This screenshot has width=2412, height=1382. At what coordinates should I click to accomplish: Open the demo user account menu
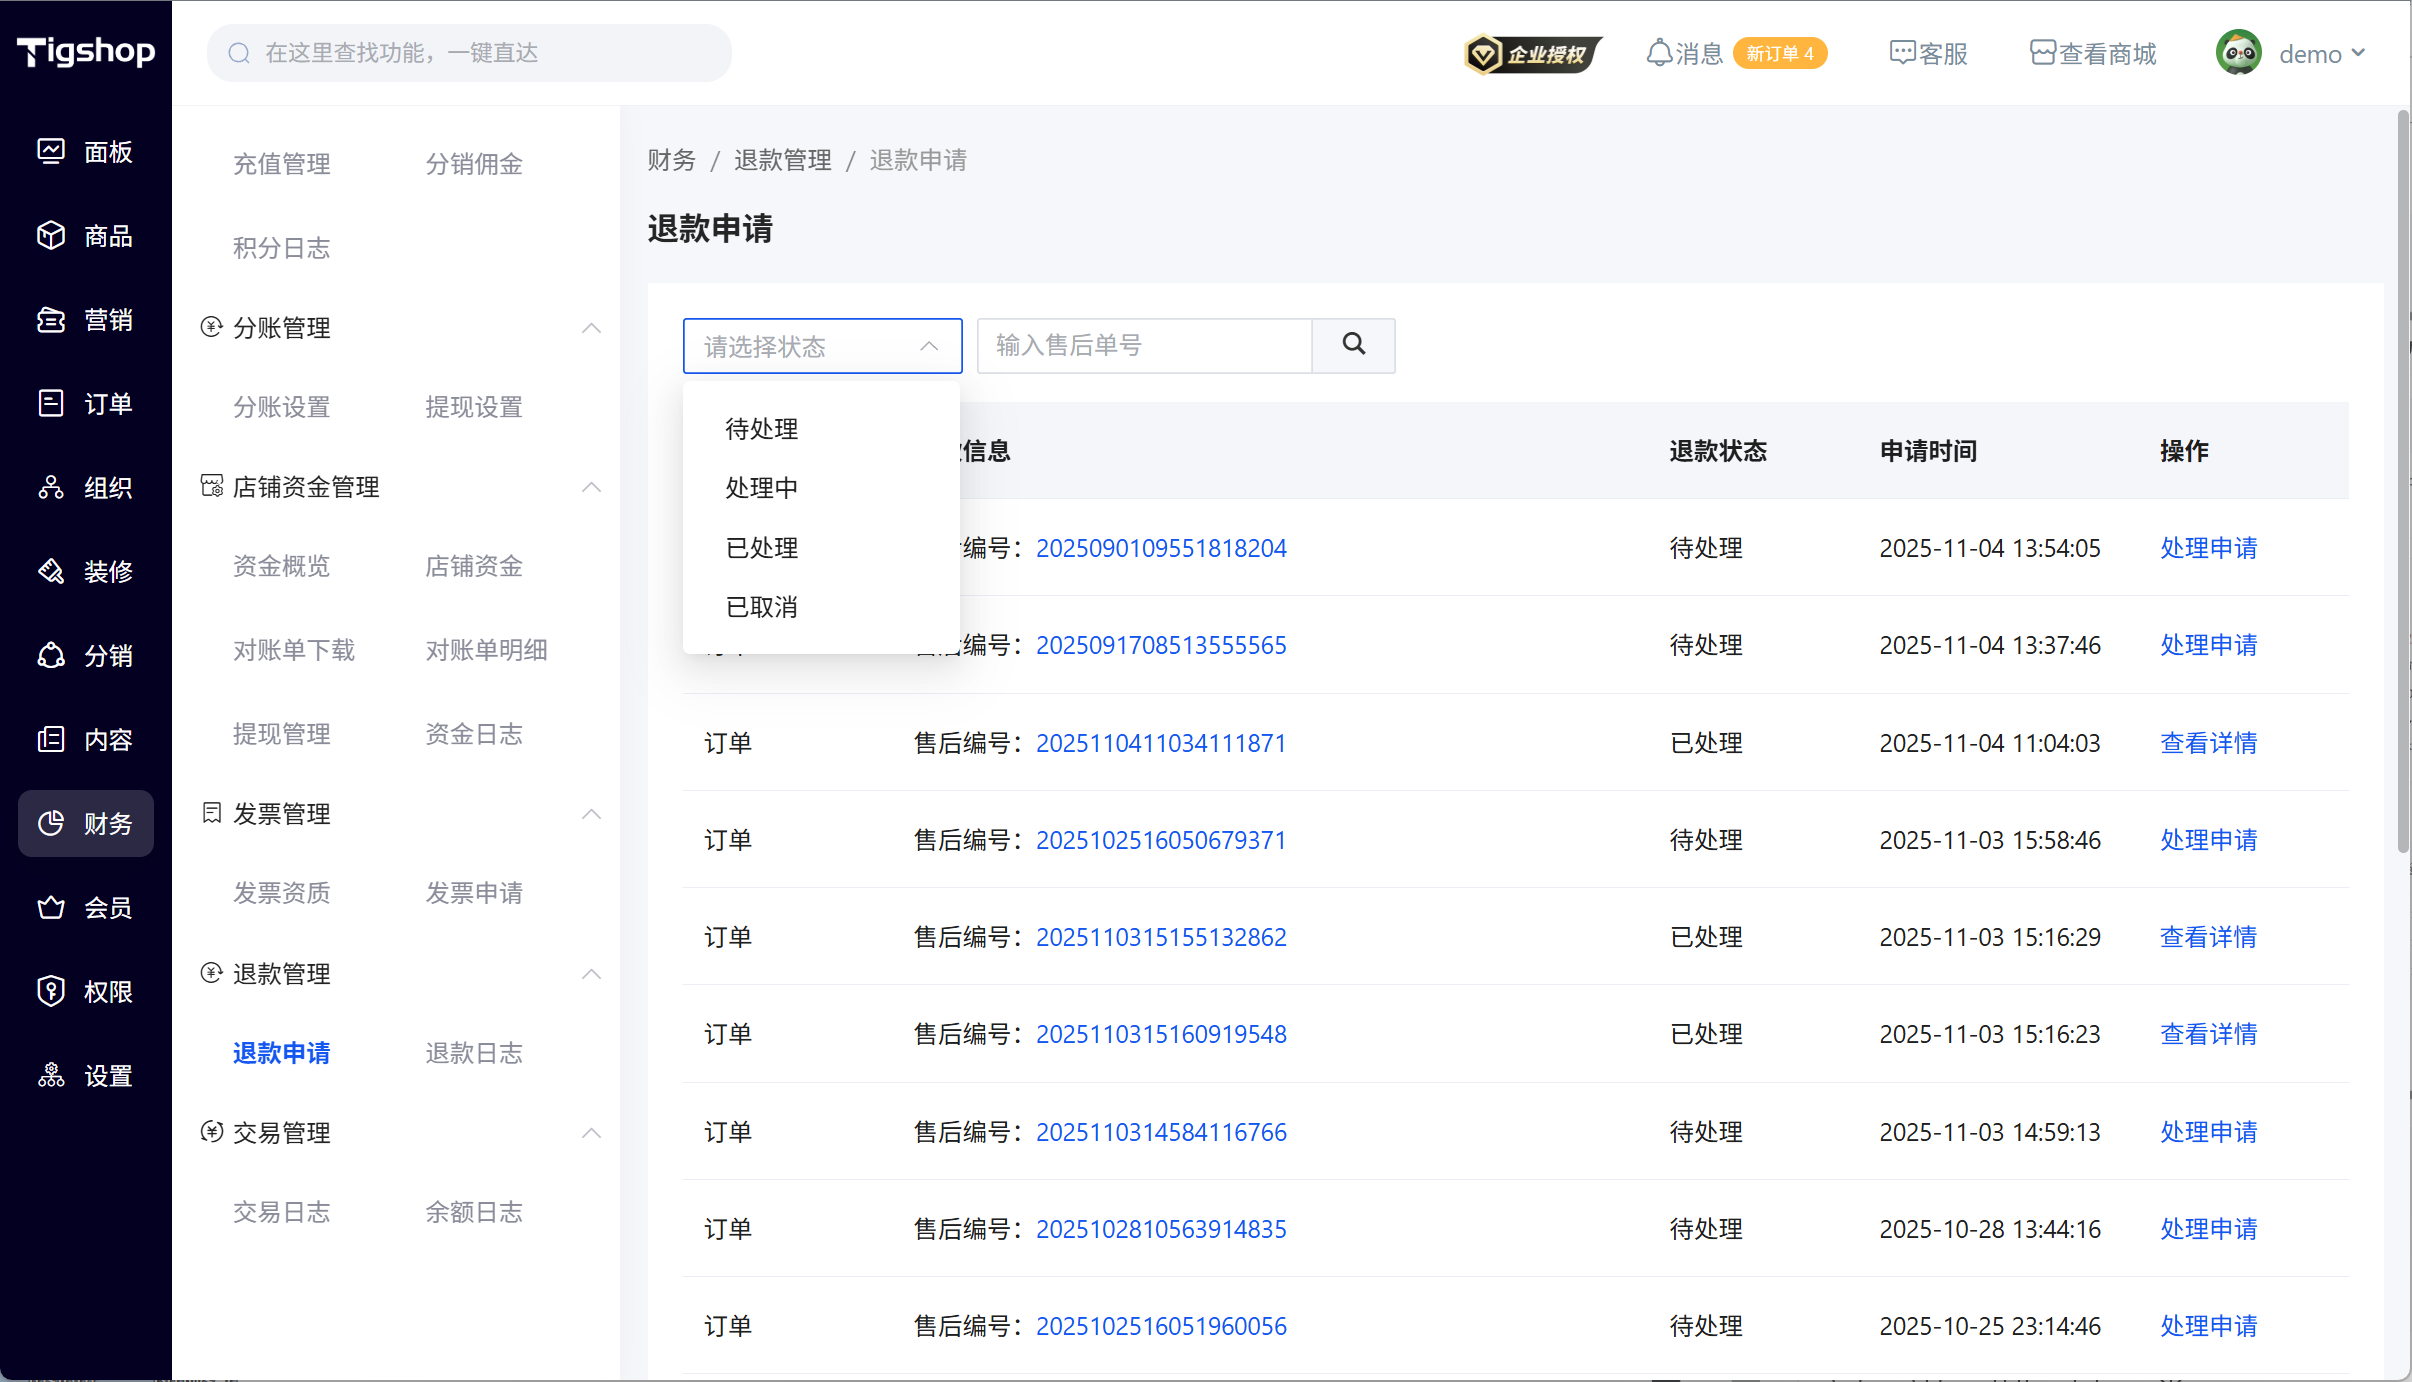point(2310,54)
